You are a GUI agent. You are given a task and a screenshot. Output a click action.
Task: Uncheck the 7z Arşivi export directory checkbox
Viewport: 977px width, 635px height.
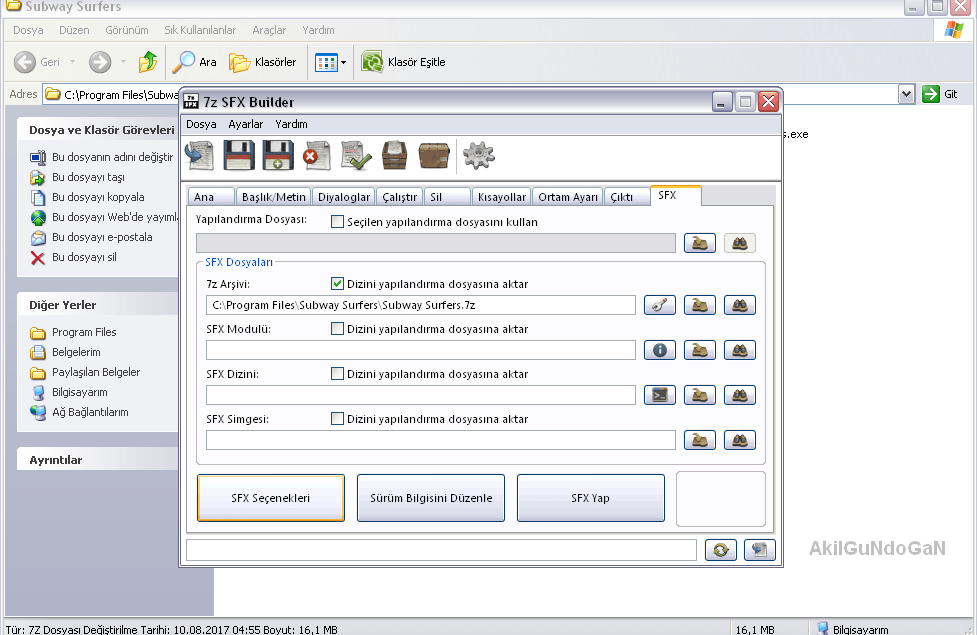pyautogui.click(x=337, y=284)
